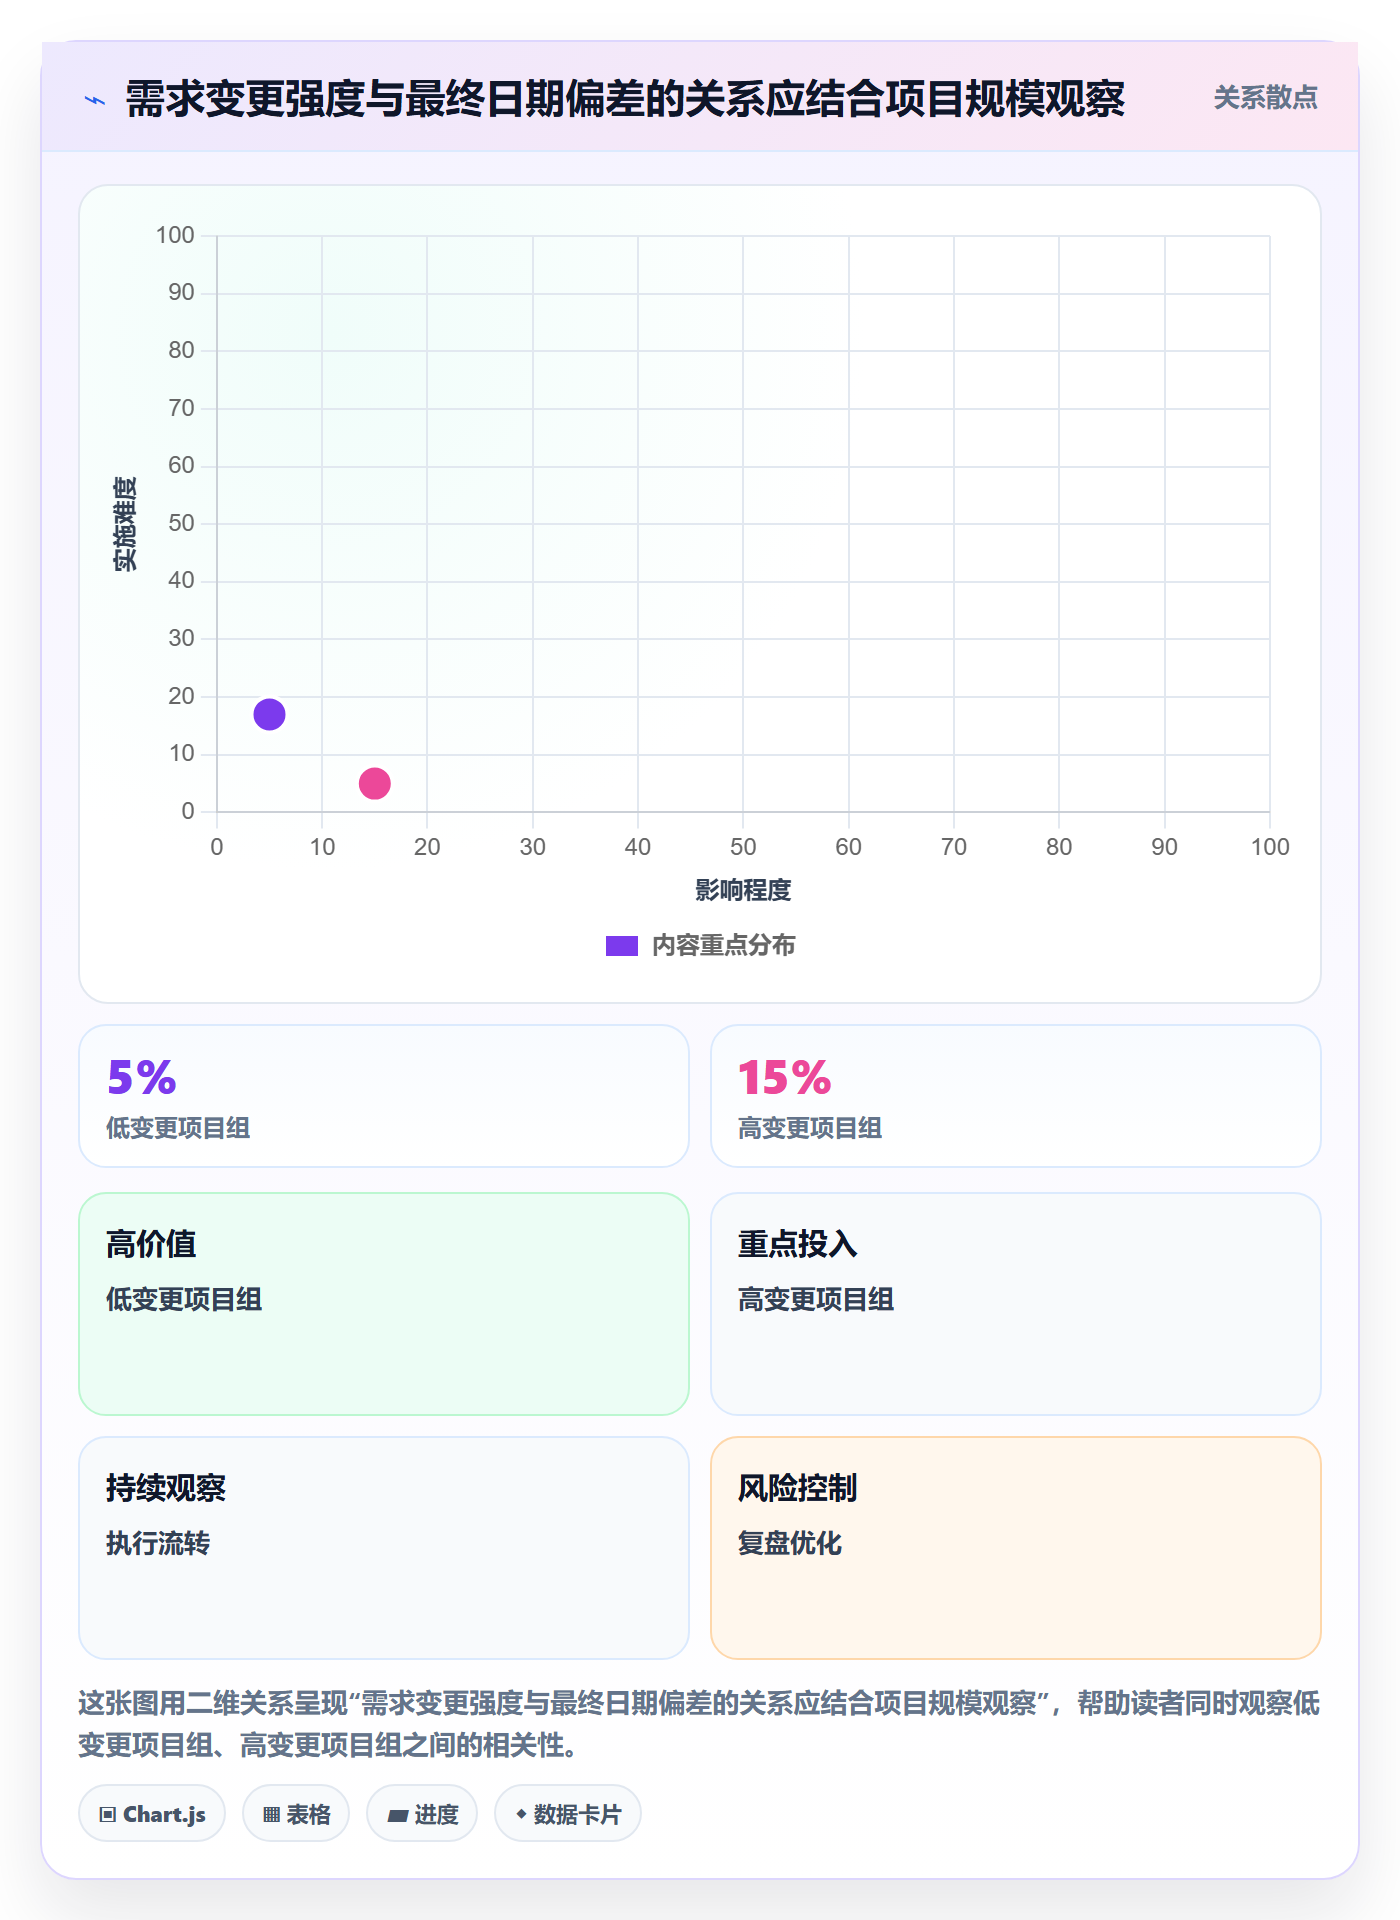Click the 实施难度 y-axis title
This screenshot has width=1400, height=1920.
pos(125,524)
